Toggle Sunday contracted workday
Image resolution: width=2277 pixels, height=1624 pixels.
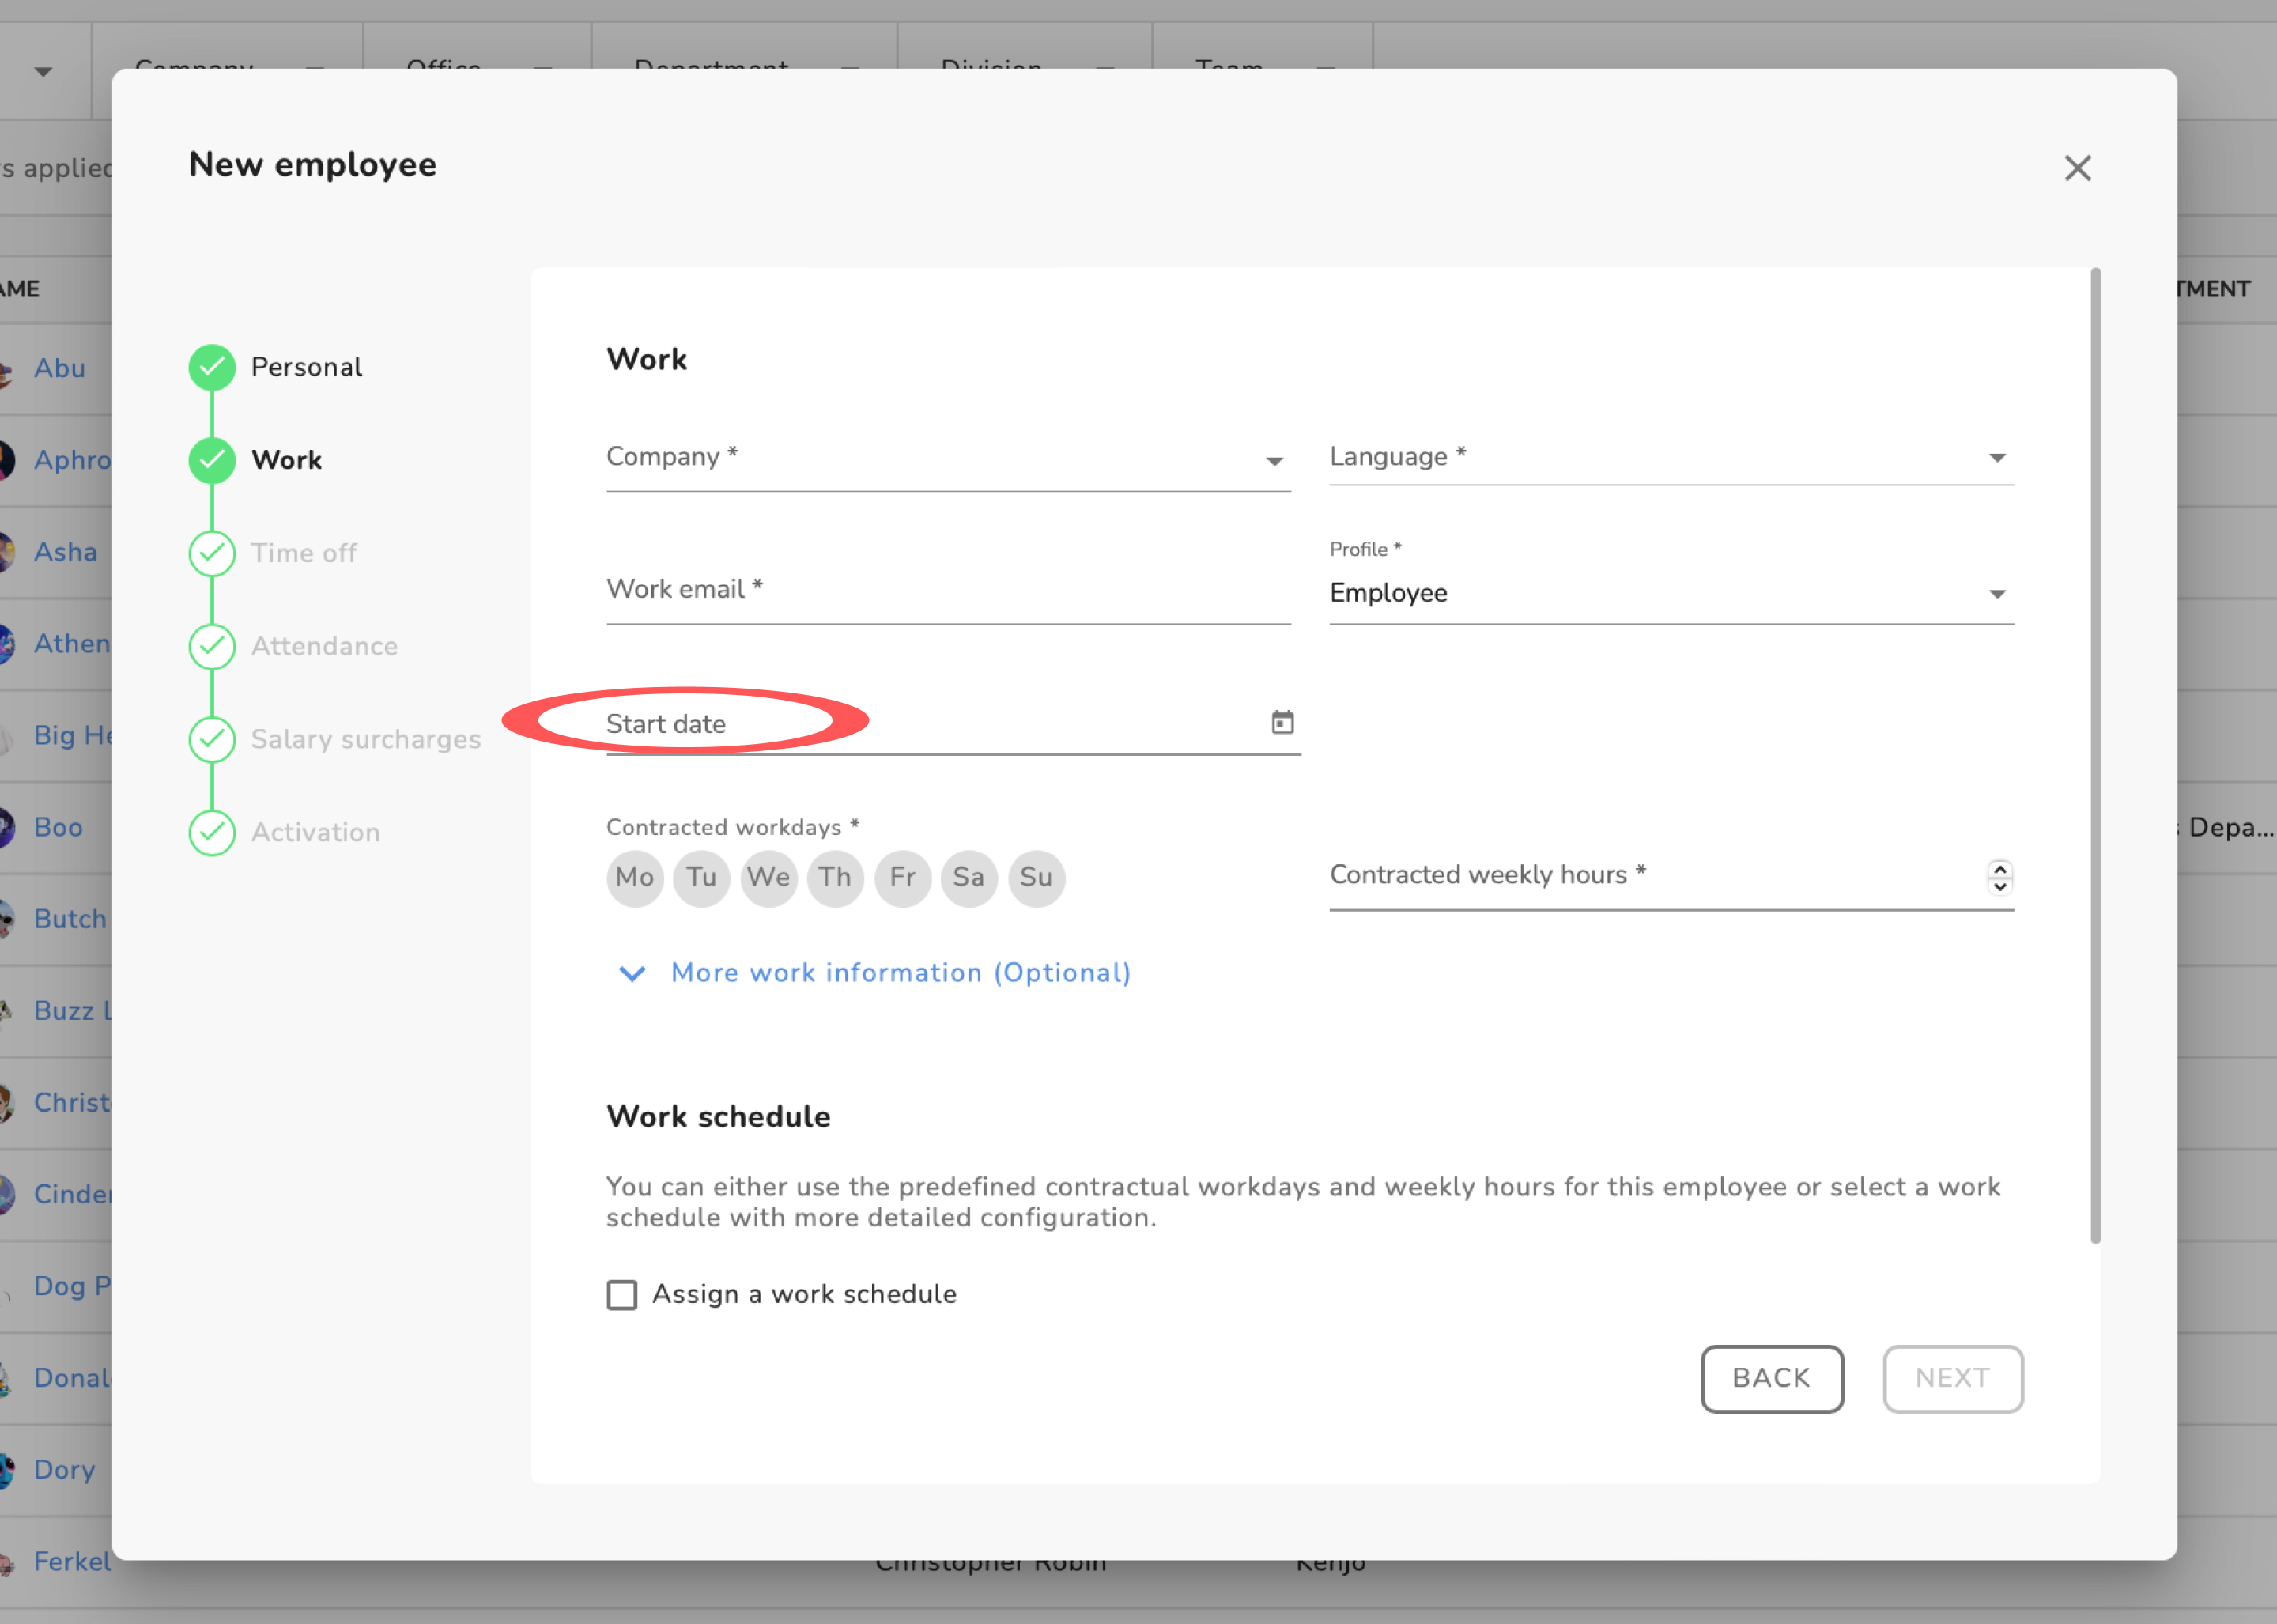tap(1036, 878)
